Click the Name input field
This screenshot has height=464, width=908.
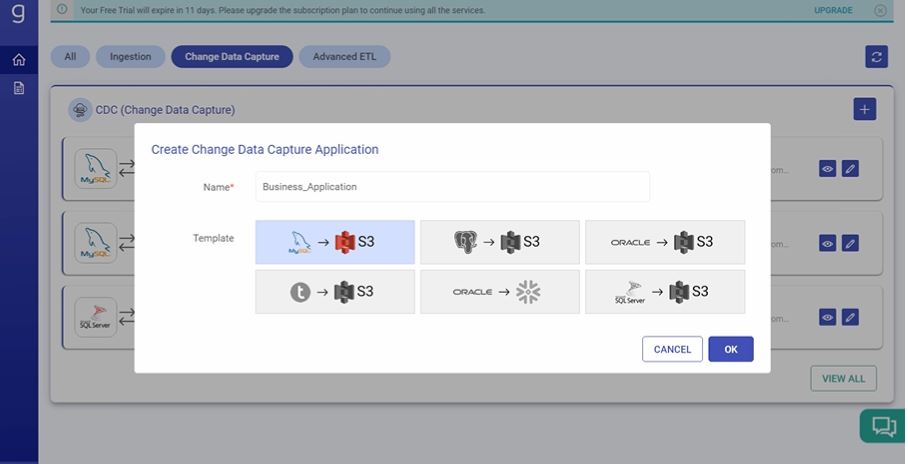pyautogui.click(x=452, y=187)
